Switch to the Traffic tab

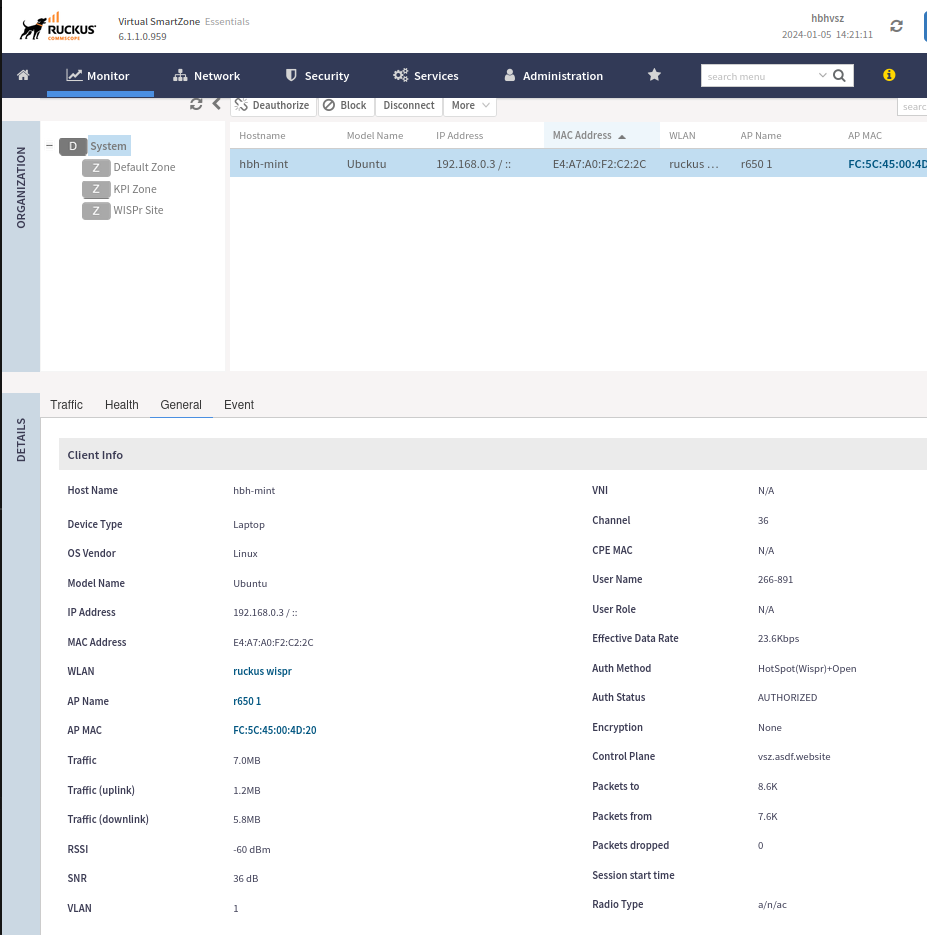click(x=66, y=405)
